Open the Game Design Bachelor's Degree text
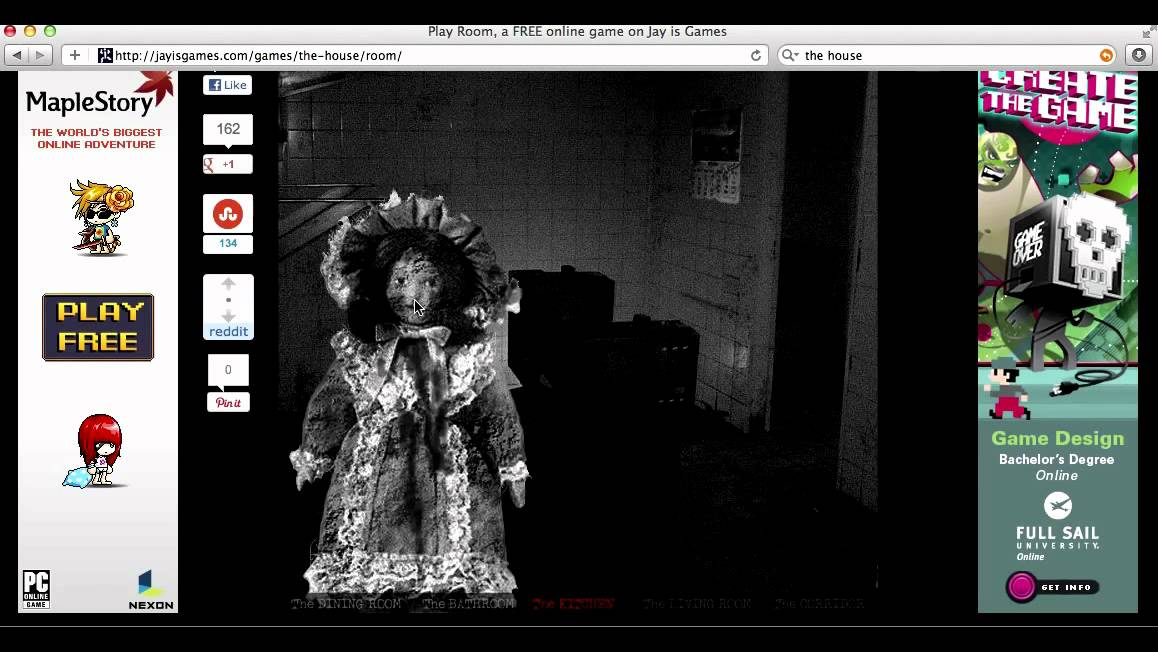This screenshot has width=1158, height=652. click(1057, 456)
